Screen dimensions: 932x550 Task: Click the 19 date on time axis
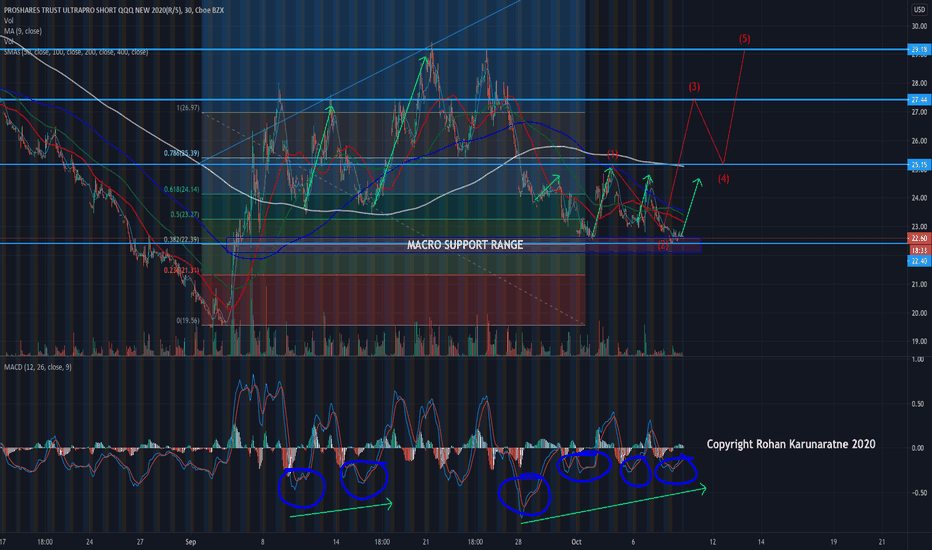[833, 542]
